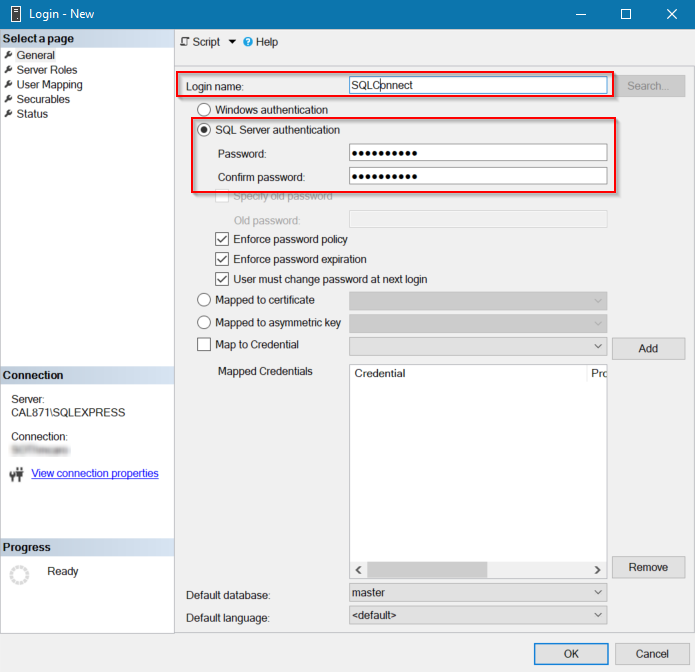
Task: Focus the Login name field
Action: 478,85
